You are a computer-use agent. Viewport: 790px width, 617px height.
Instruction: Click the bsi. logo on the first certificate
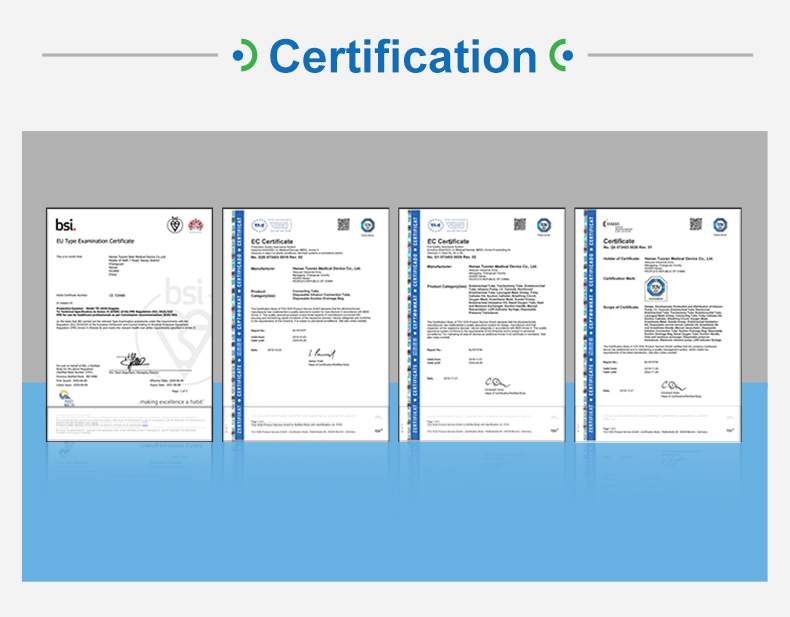tap(65, 224)
